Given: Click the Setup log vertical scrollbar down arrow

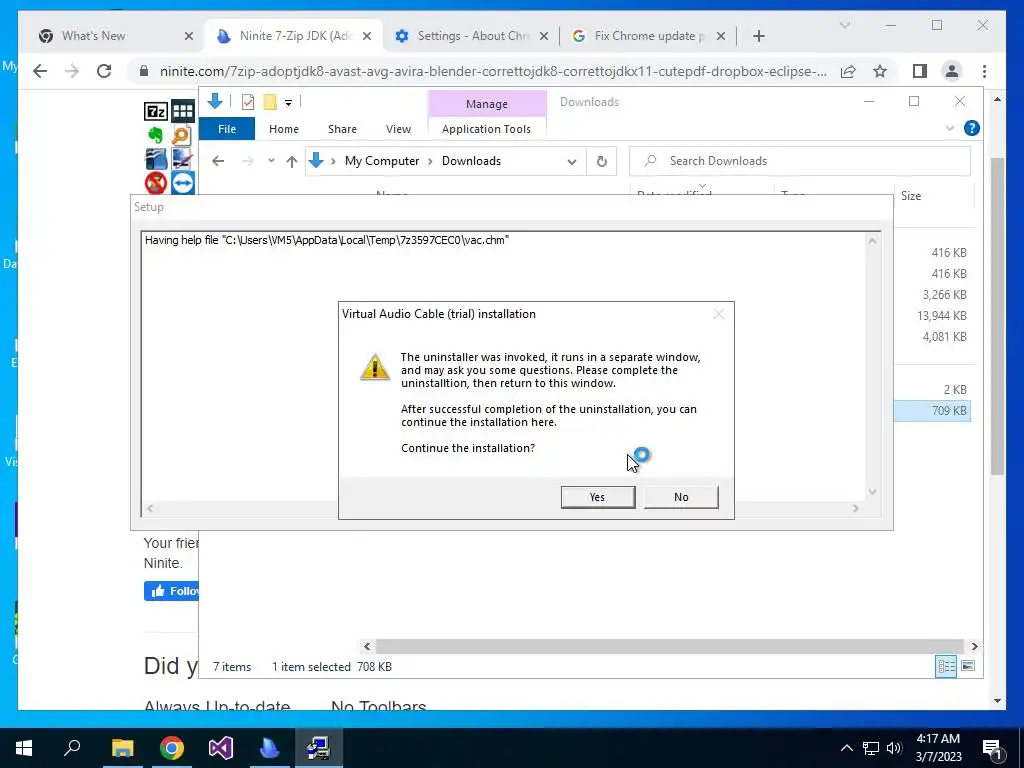Looking at the screenshot, I should [x=872, y=492].
